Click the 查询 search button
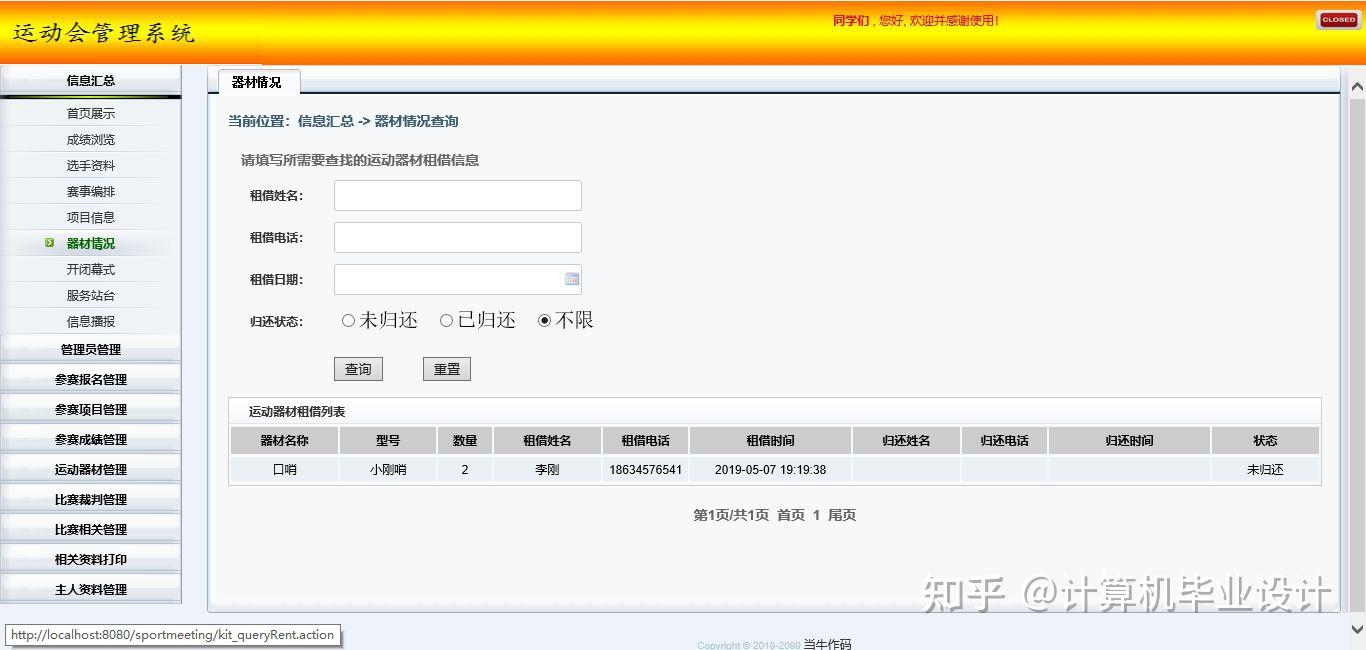Viewport: 1366px width, 650px height. point(358,368)
